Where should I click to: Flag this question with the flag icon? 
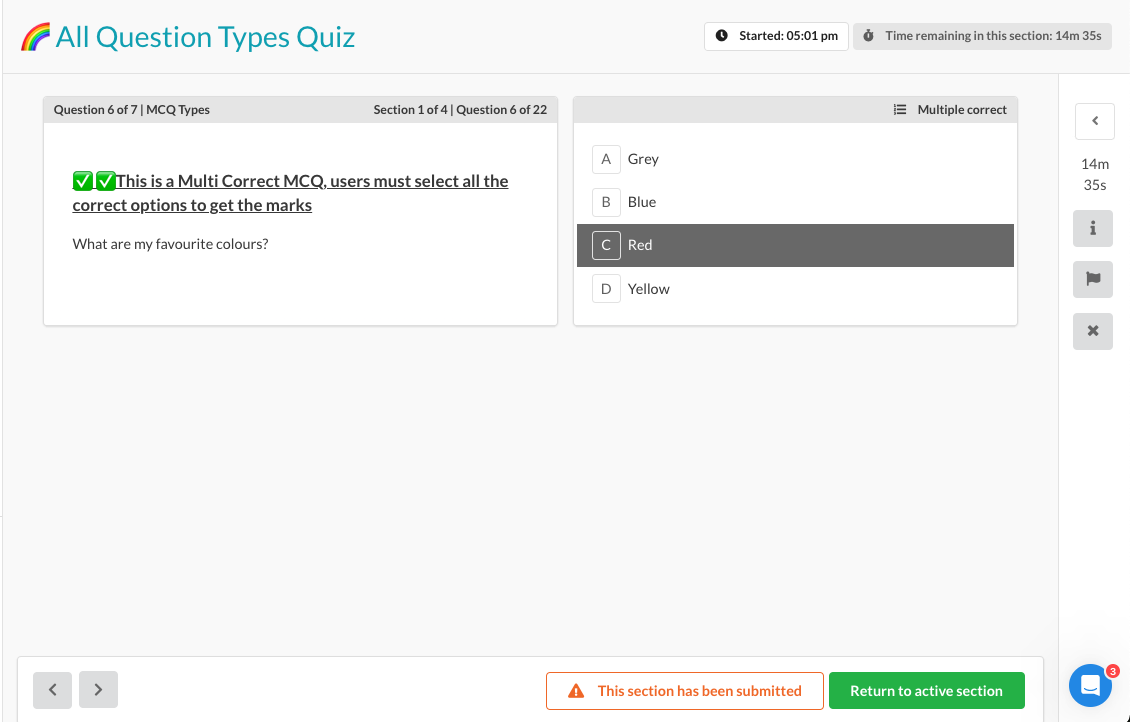pyautogui.click(x=1093, y=279)
